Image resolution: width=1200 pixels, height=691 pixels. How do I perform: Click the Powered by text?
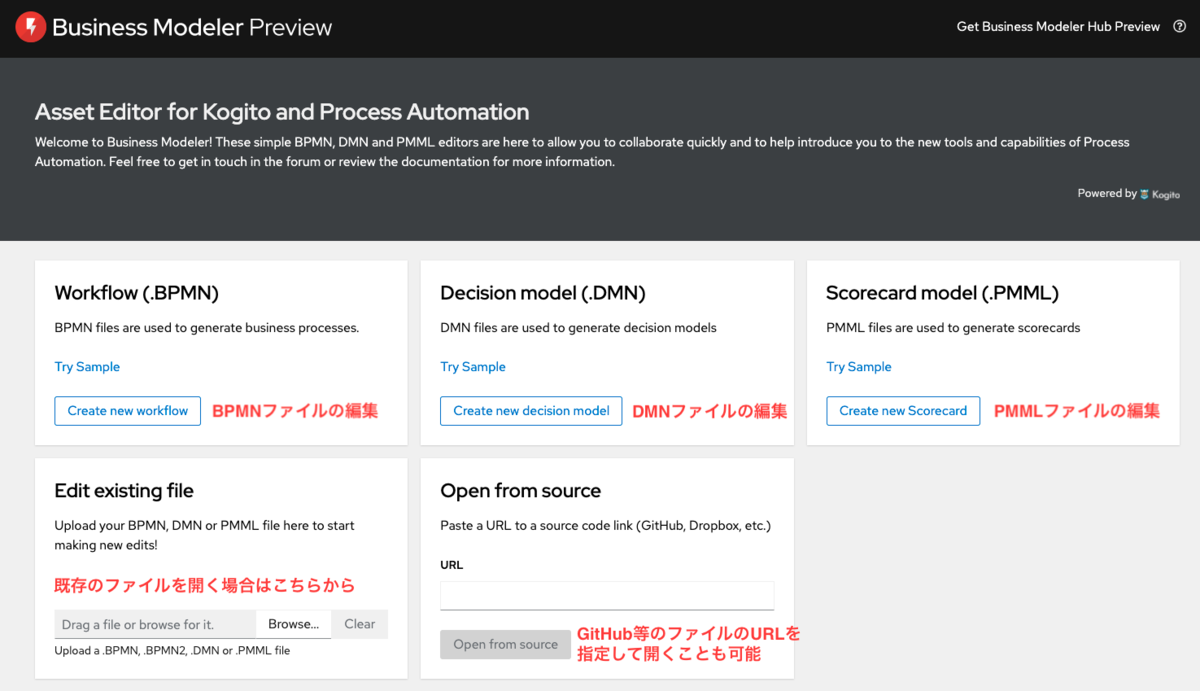click(1107, 194)
